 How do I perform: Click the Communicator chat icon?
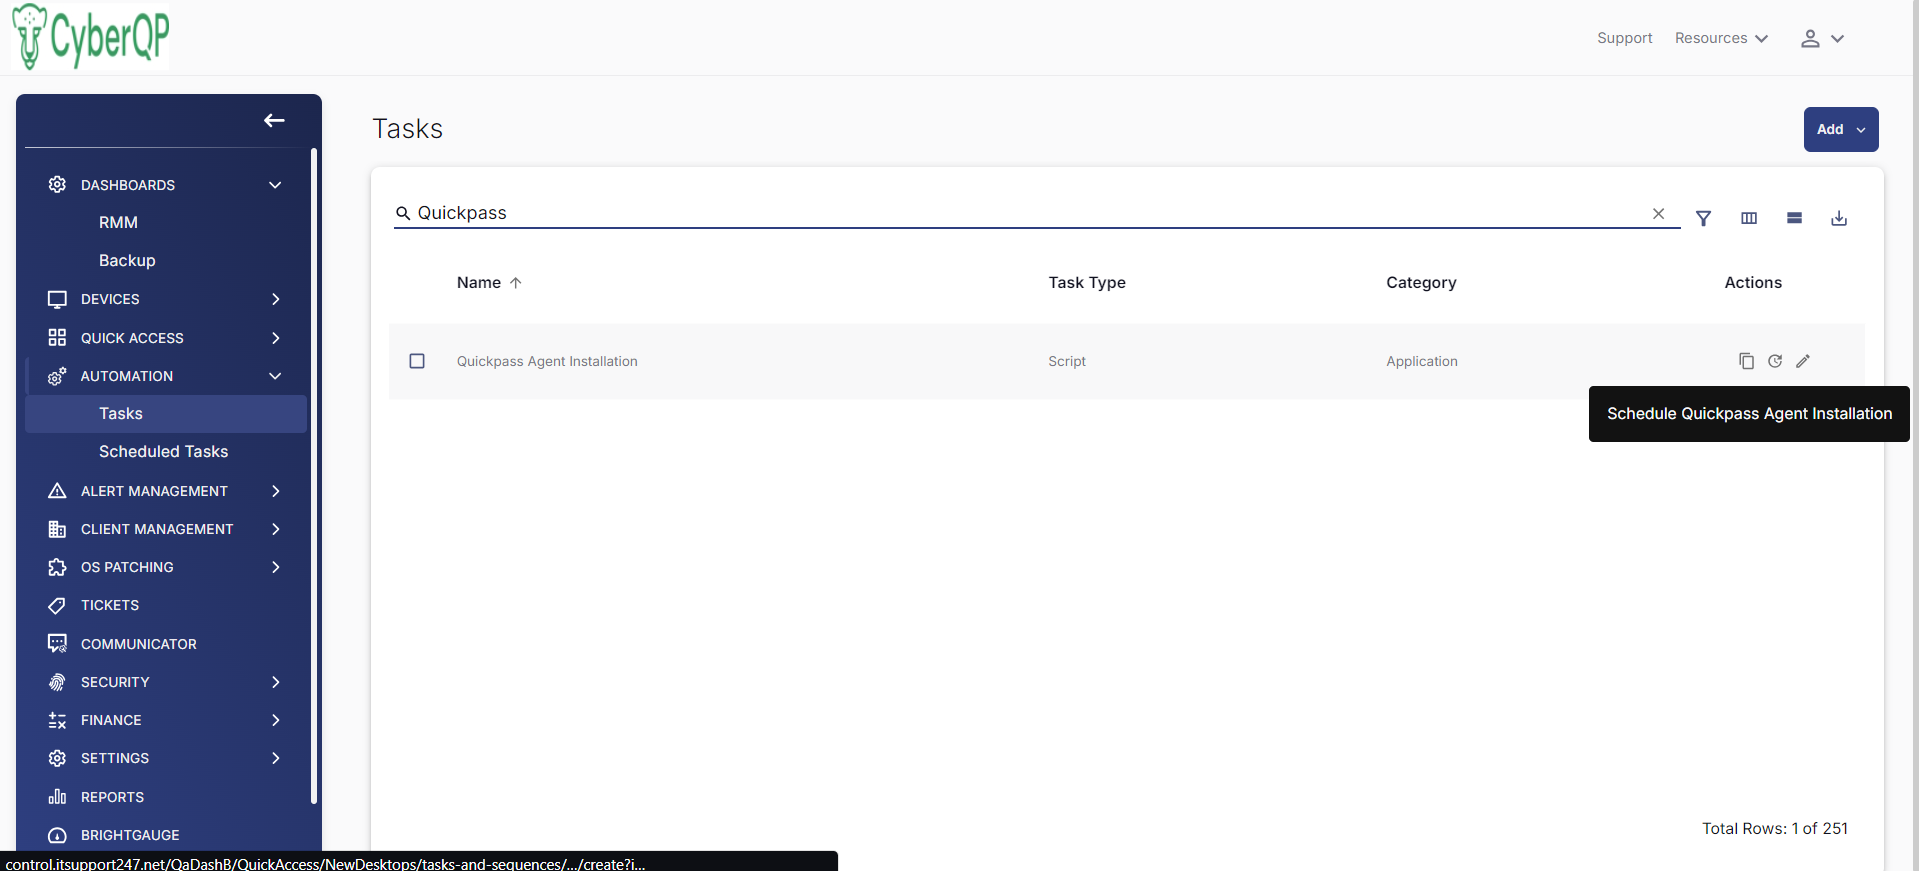pyautogui.click(x=57, y=644)
